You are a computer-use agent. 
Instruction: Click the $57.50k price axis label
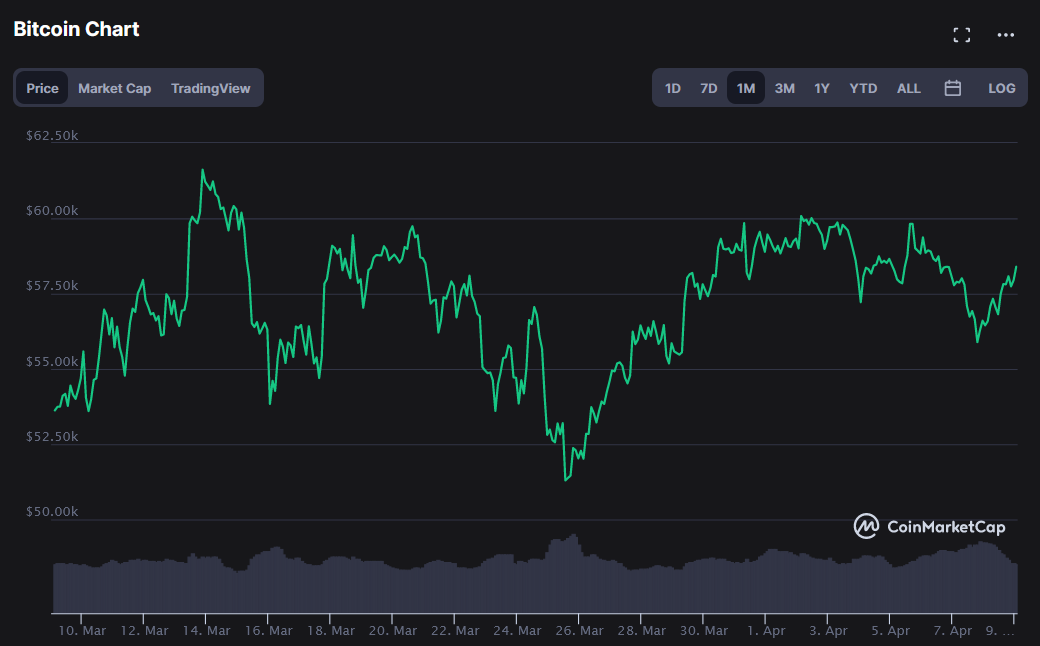click(52, 286)
